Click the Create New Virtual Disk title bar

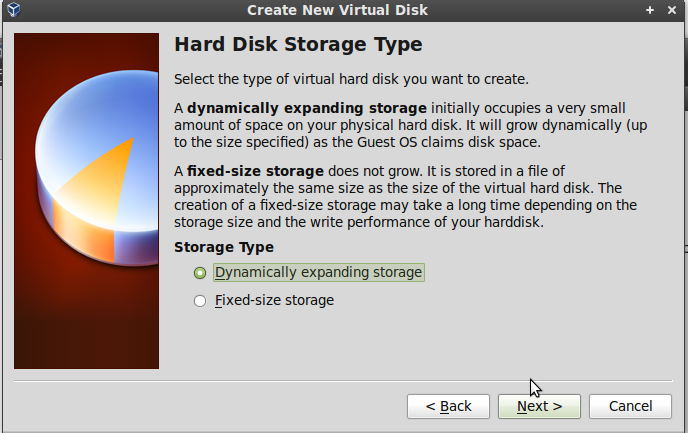point(337,10)
